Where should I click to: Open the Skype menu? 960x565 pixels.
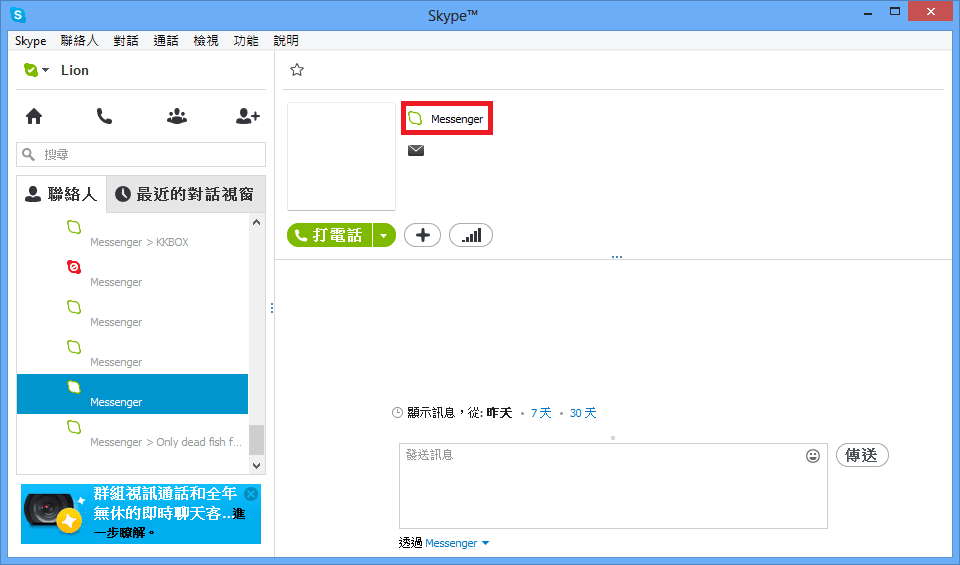31,41
